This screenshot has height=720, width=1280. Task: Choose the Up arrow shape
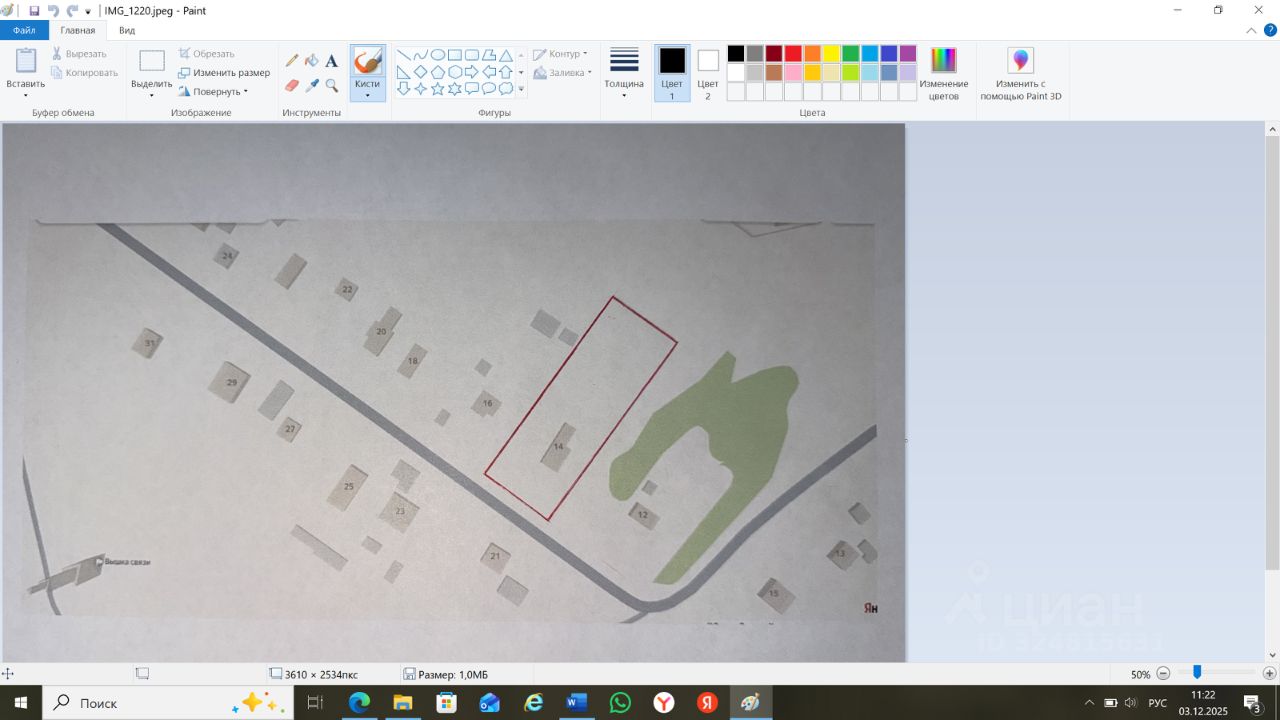pos(506,72)
